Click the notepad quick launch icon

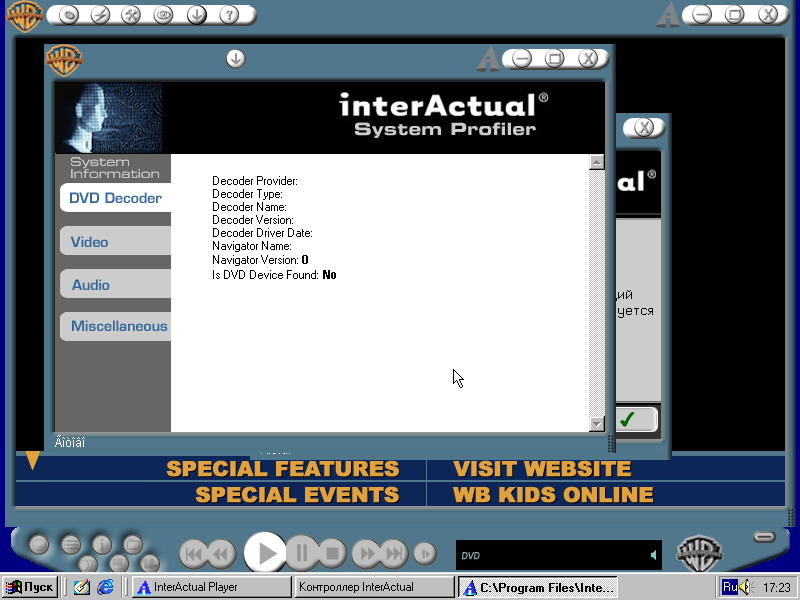click(x=81, y=587)
